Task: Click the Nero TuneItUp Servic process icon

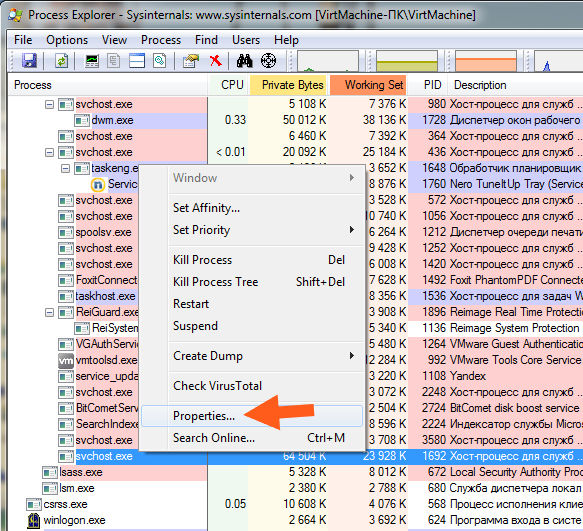Action: point(98,184)
